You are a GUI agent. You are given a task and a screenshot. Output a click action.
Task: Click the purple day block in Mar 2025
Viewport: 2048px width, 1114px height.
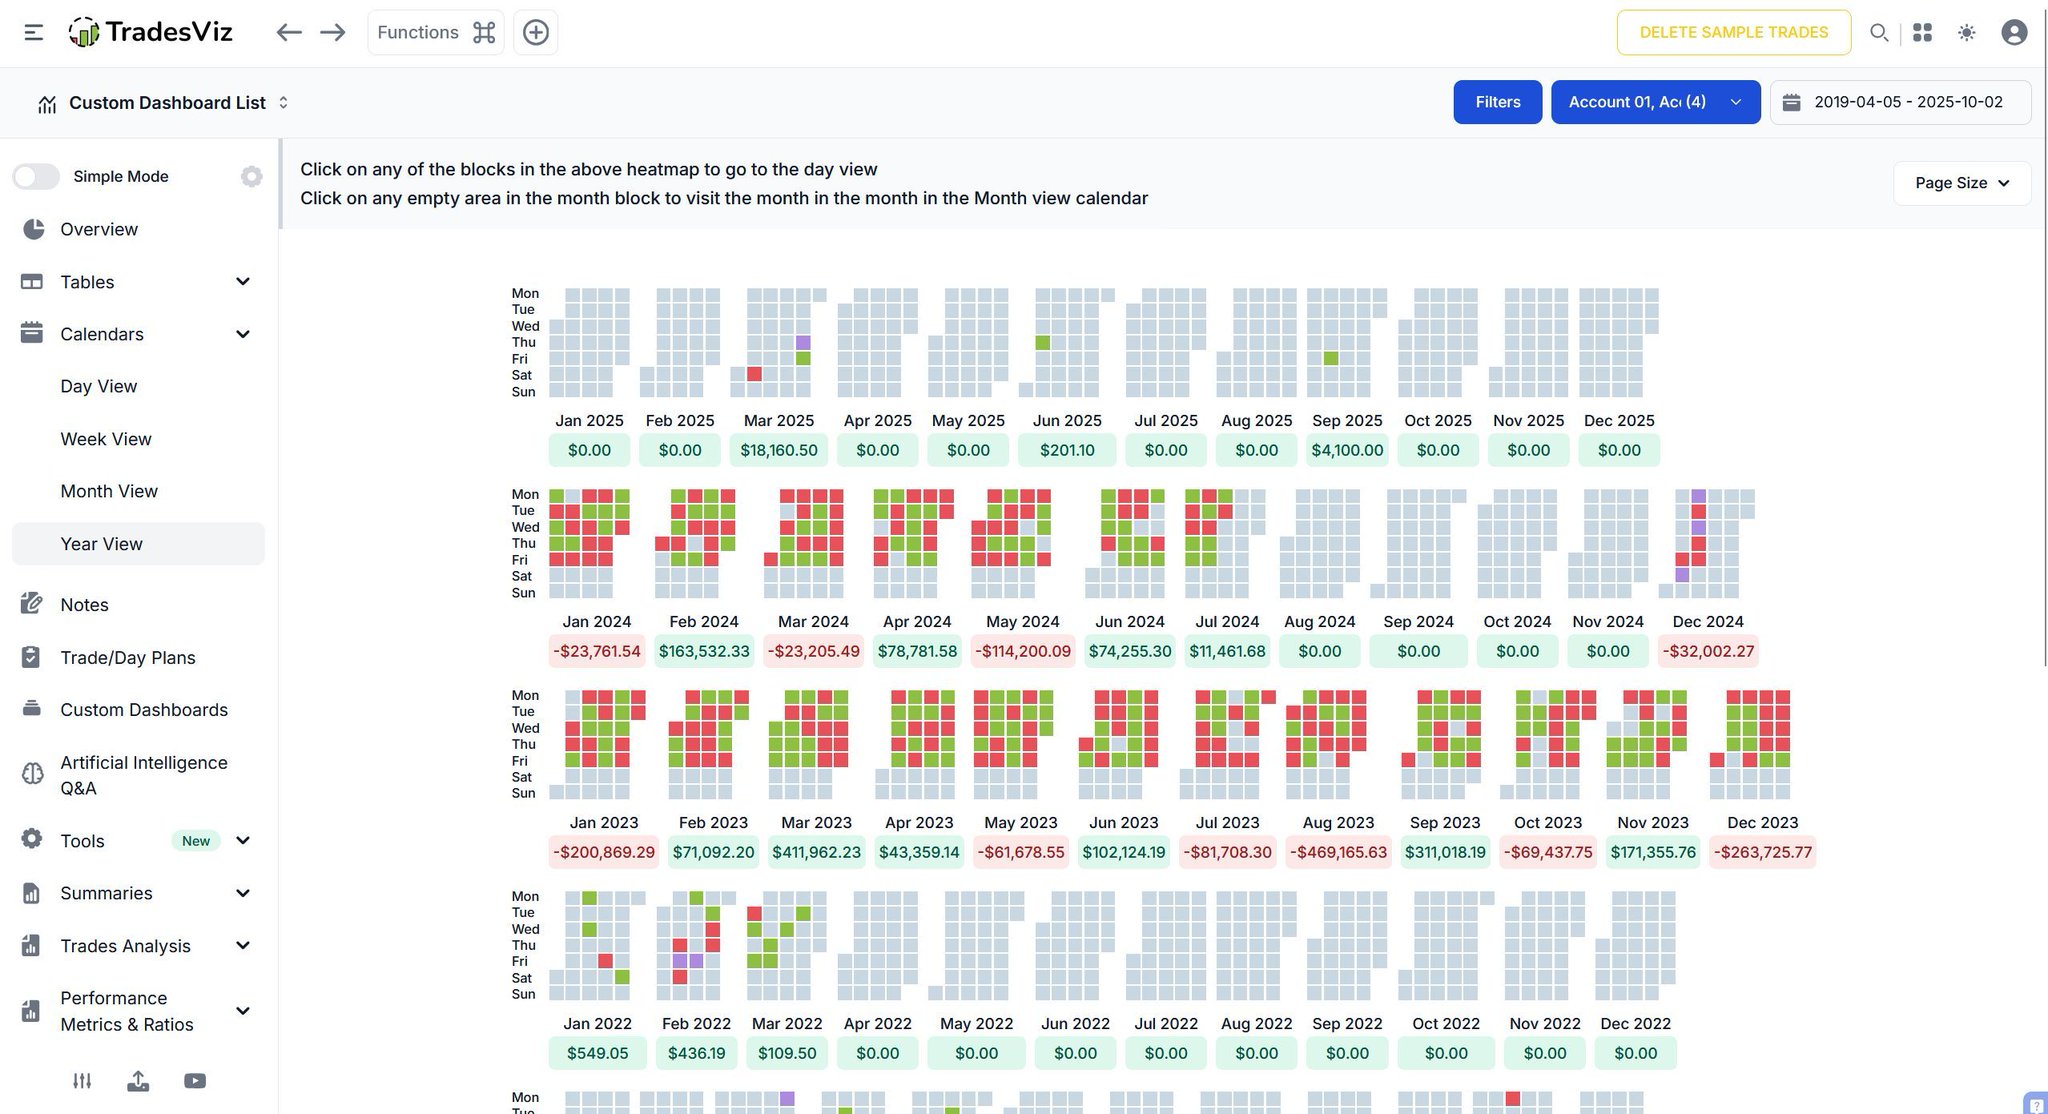(x=803, y=343)
